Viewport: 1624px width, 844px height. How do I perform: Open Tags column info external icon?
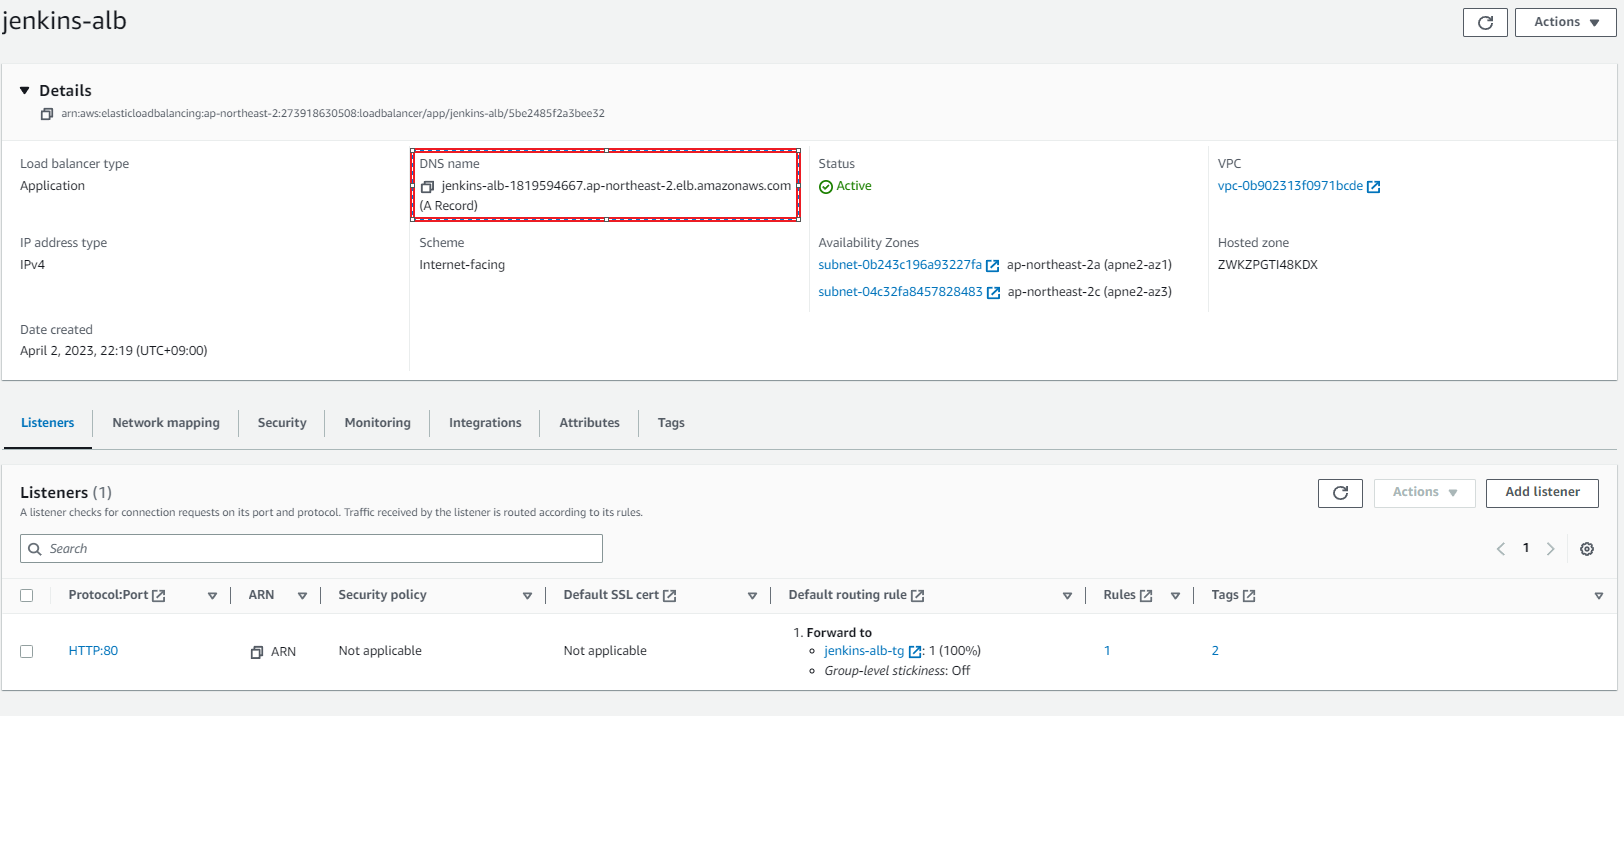pyautogui.click(x=1249, y=596)
